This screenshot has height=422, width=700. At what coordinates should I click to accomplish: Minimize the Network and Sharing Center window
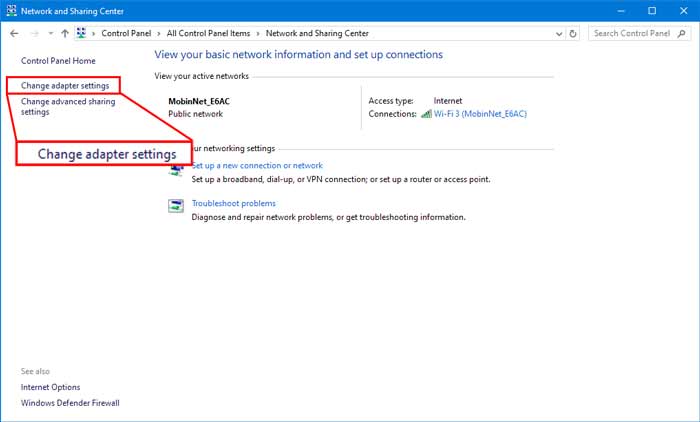[621, 11]
